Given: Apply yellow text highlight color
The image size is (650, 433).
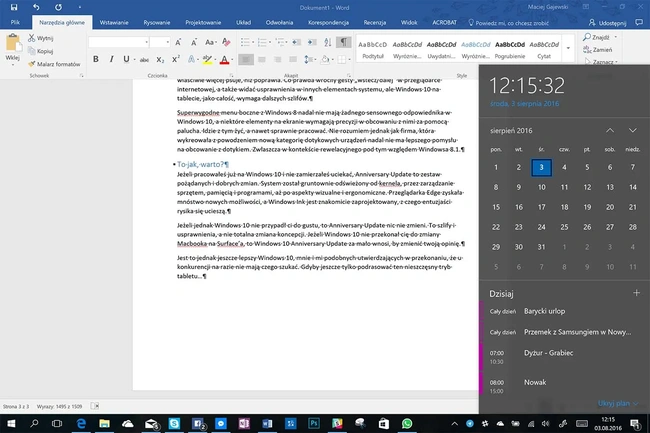Looking at the screenshot, I should (207, 60).
